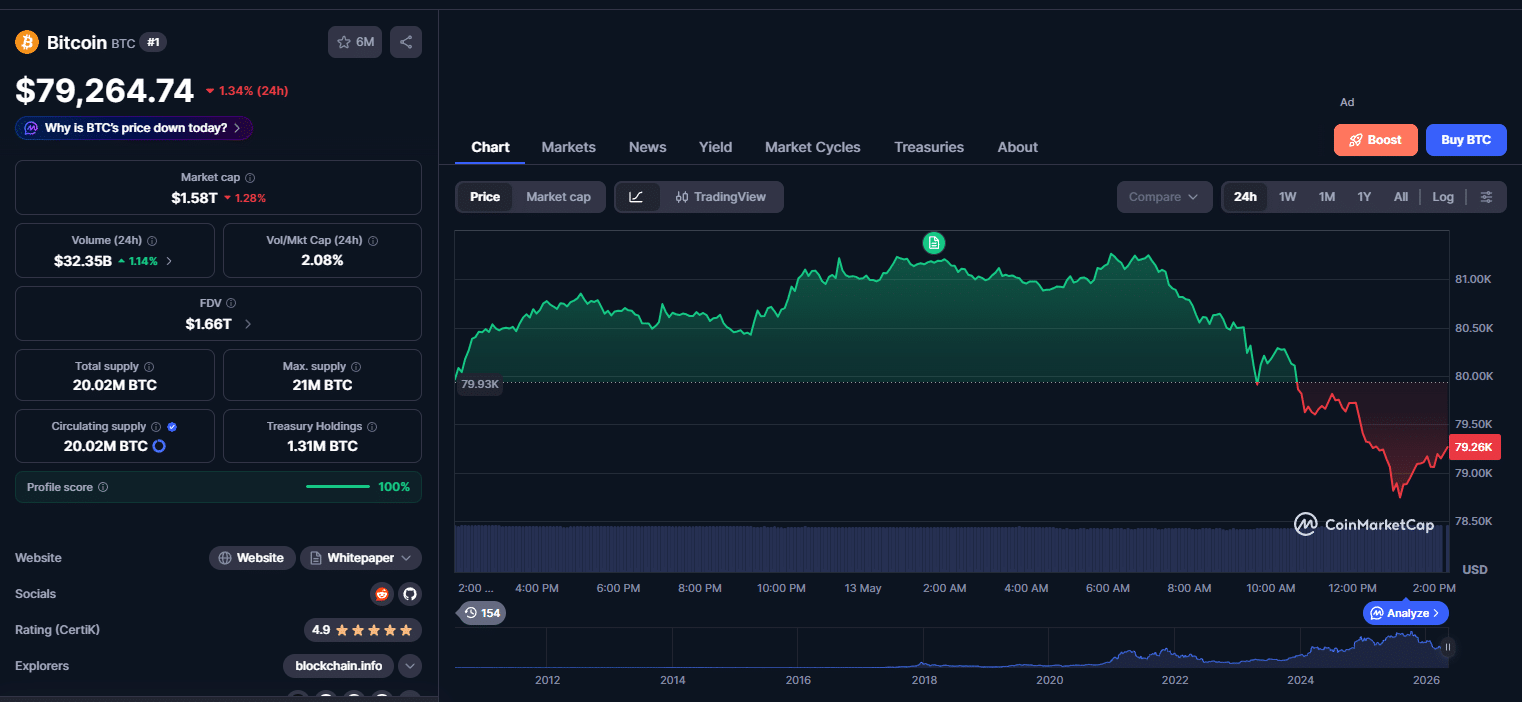This screenshot has width=1522, height=702.
Task: Open blockchain.info explorer link
Action: click(338, 666)
